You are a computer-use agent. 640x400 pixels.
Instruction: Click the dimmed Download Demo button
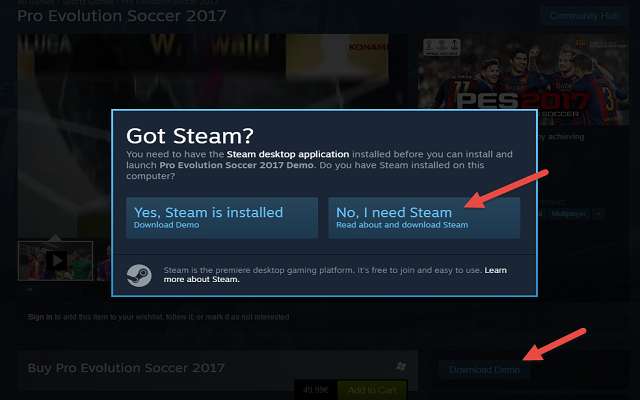[484, 370]
